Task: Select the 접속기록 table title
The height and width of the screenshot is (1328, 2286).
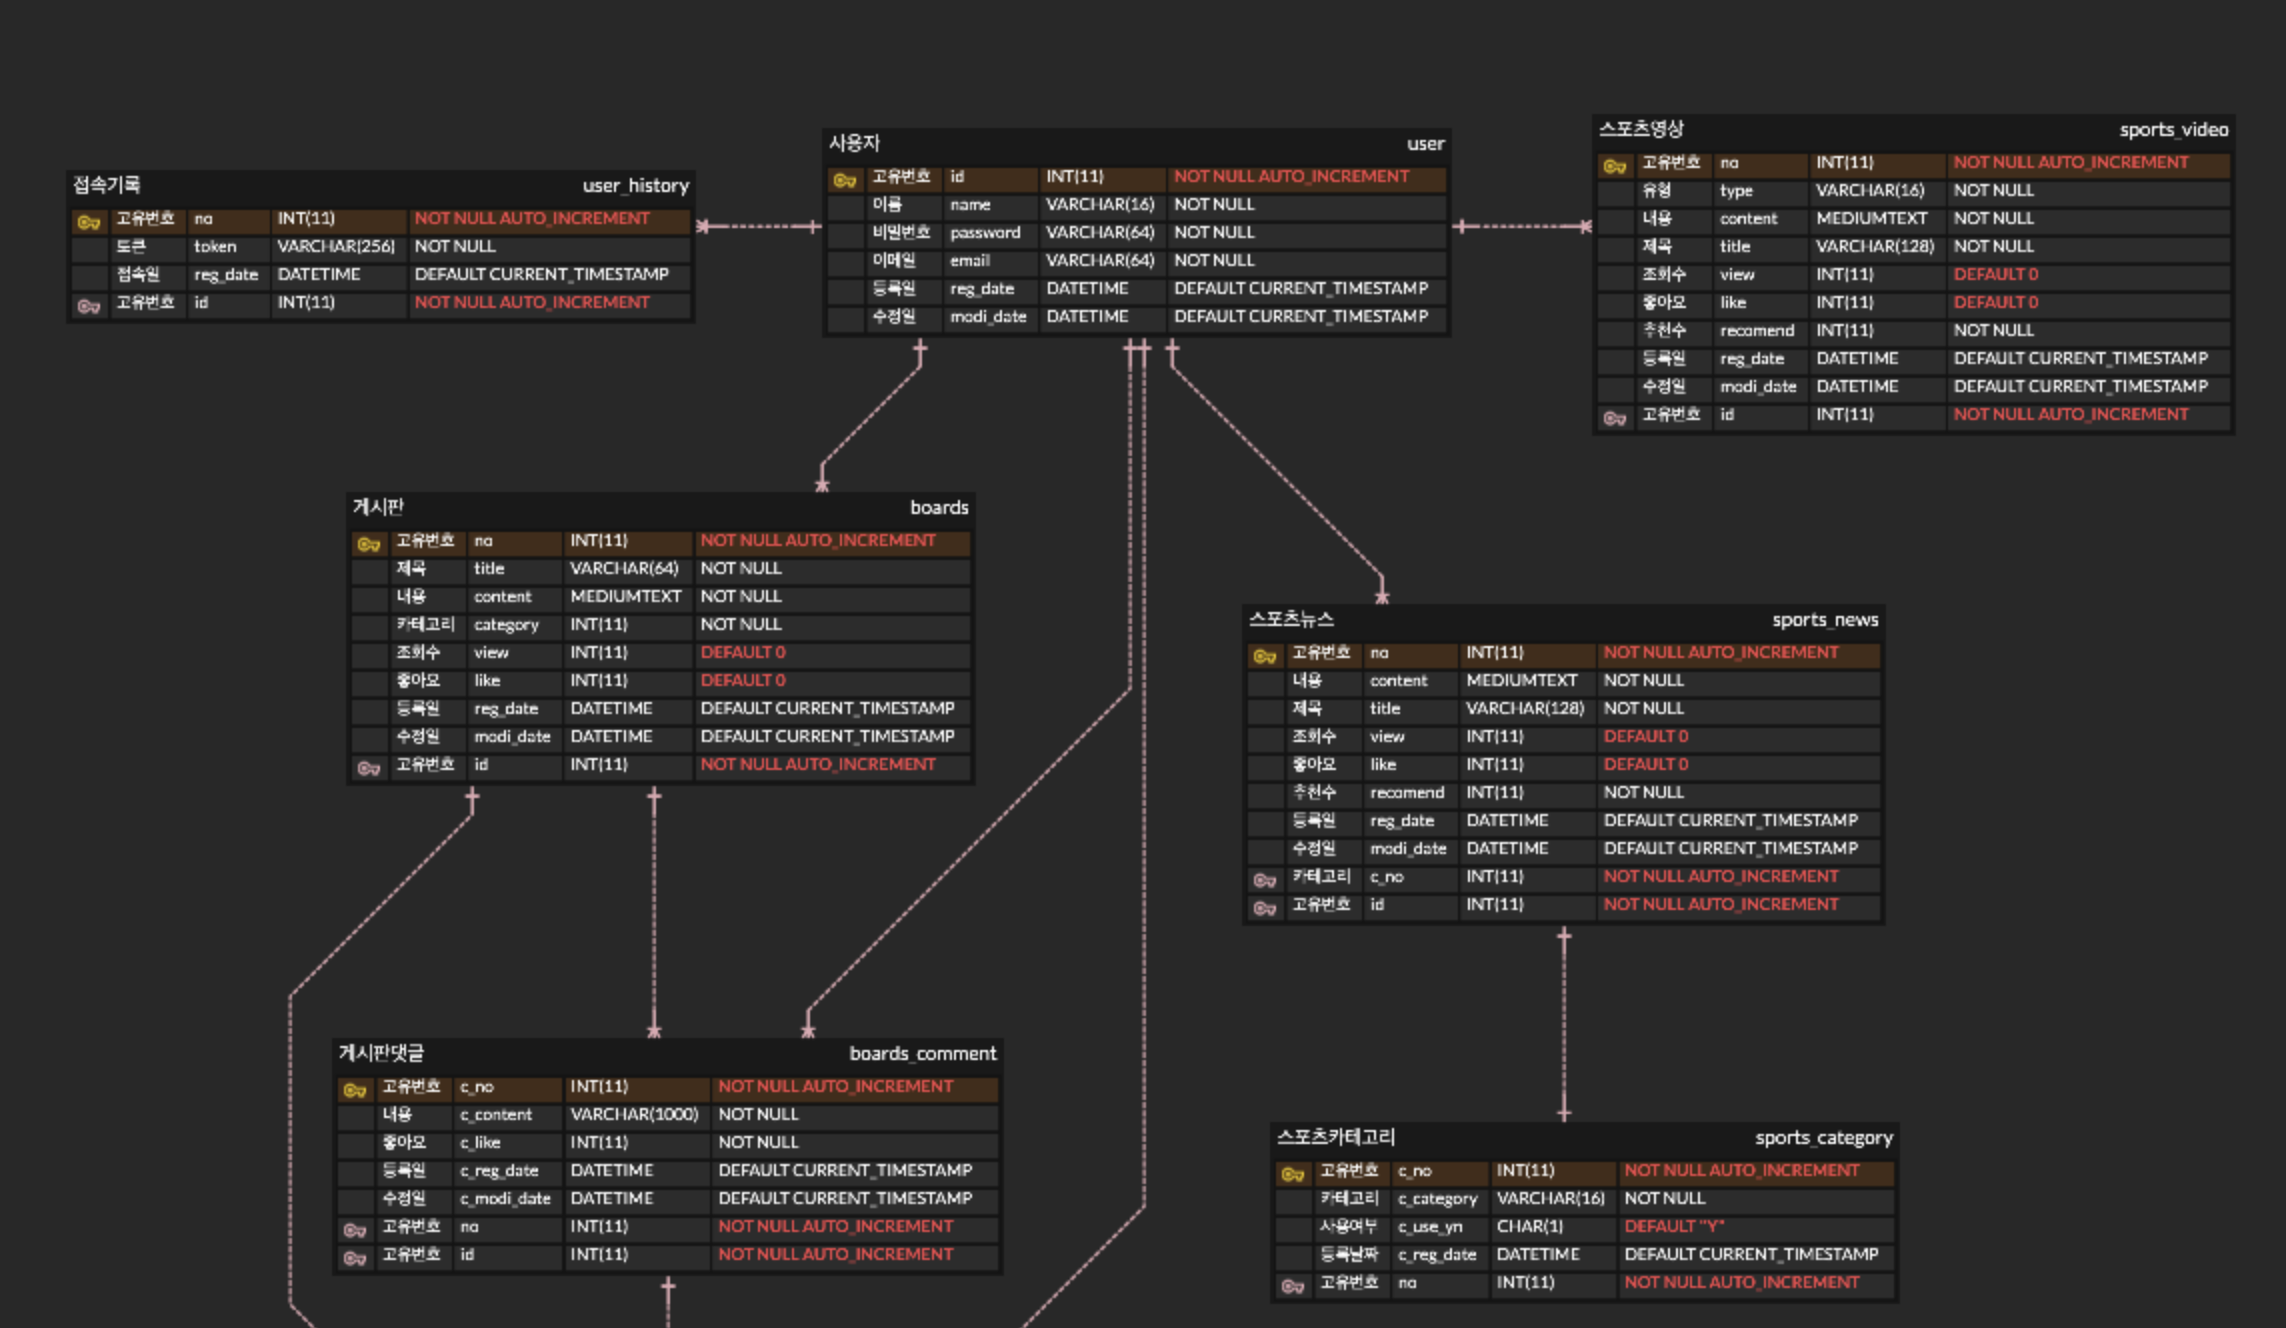Action: pos(106,185)
